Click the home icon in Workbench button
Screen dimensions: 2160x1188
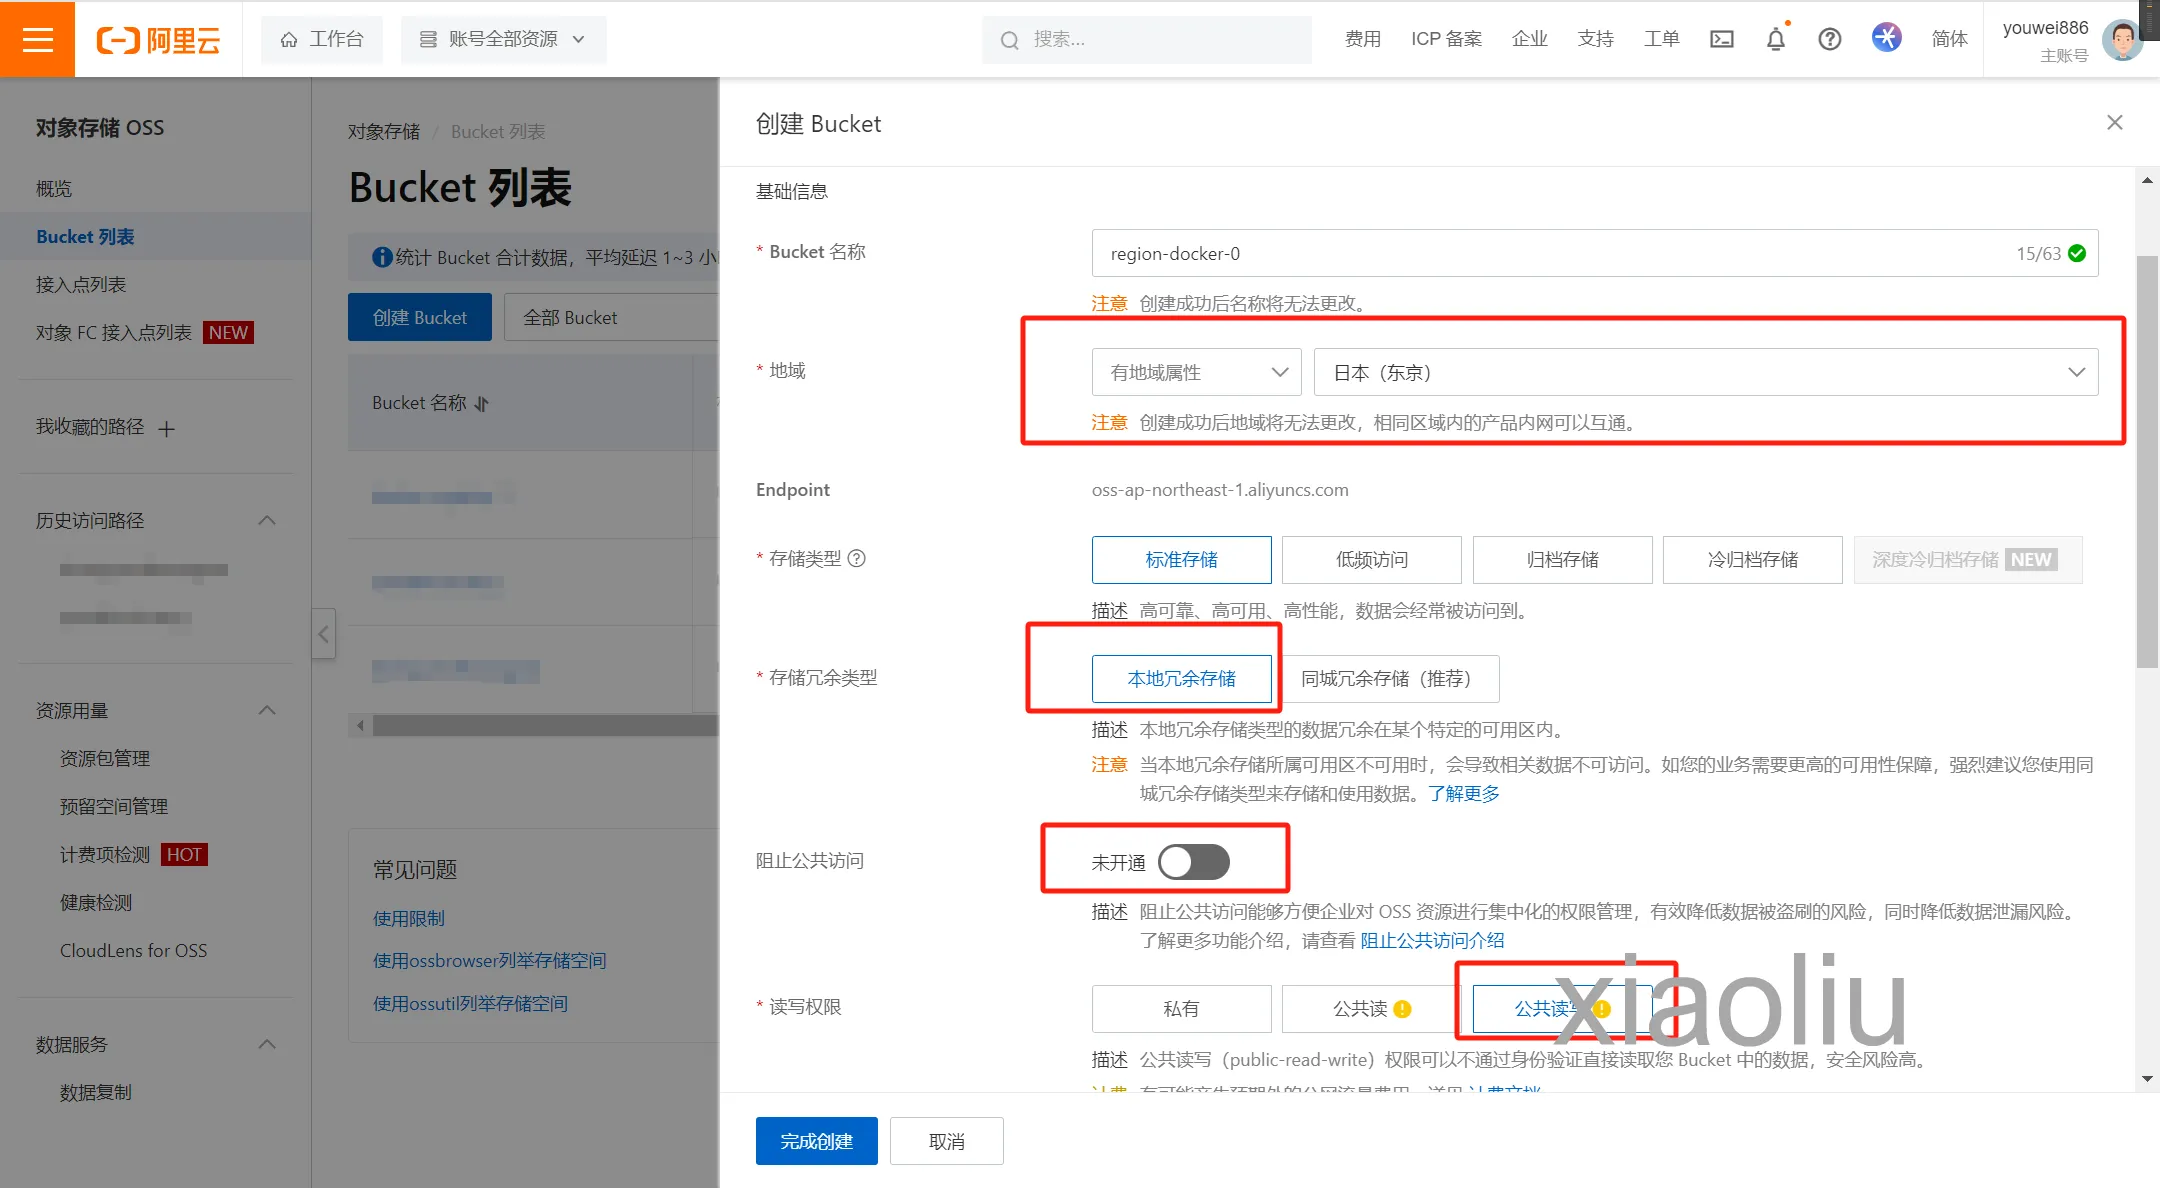289,40
